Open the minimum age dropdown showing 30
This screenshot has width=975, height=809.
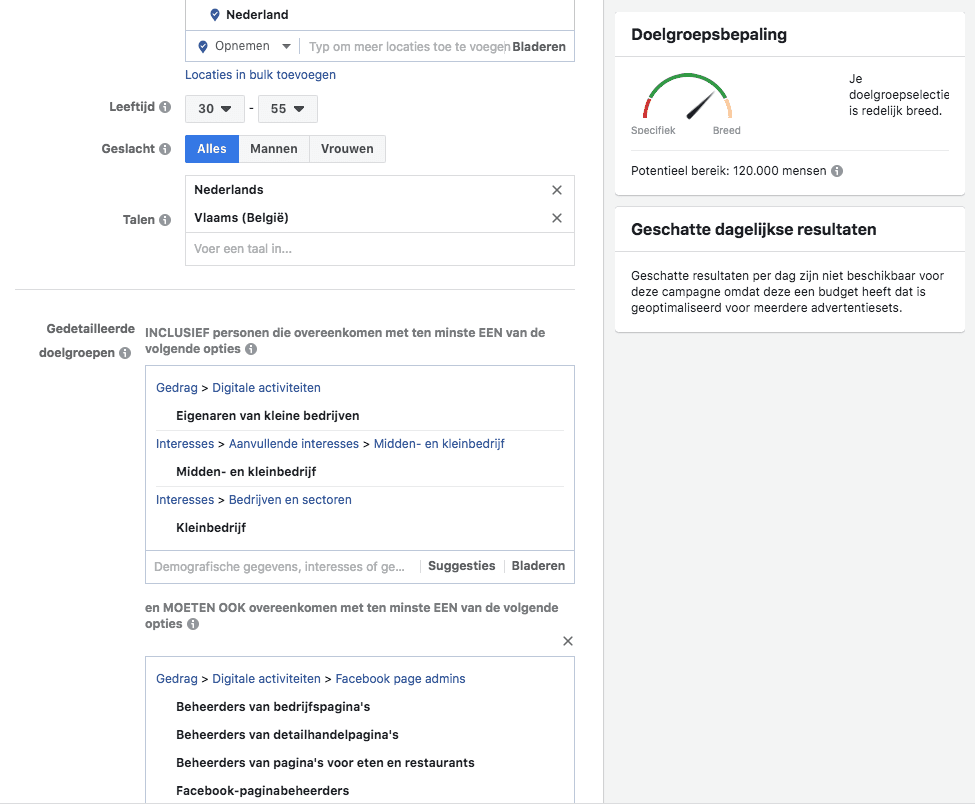[x=214, y=108]
